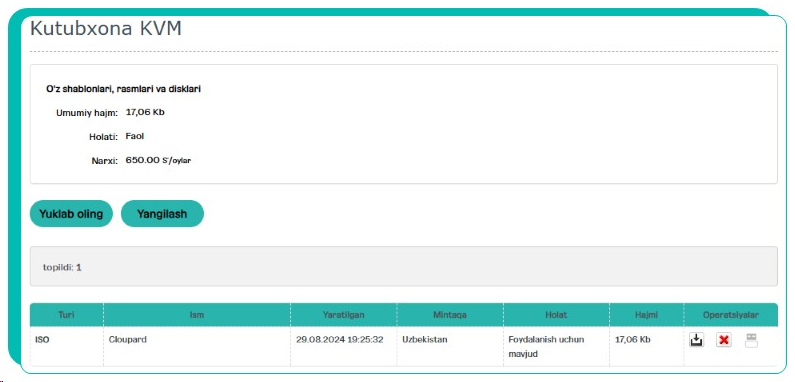Click the Holati label
795x382 pixels.
coord(103,136)
